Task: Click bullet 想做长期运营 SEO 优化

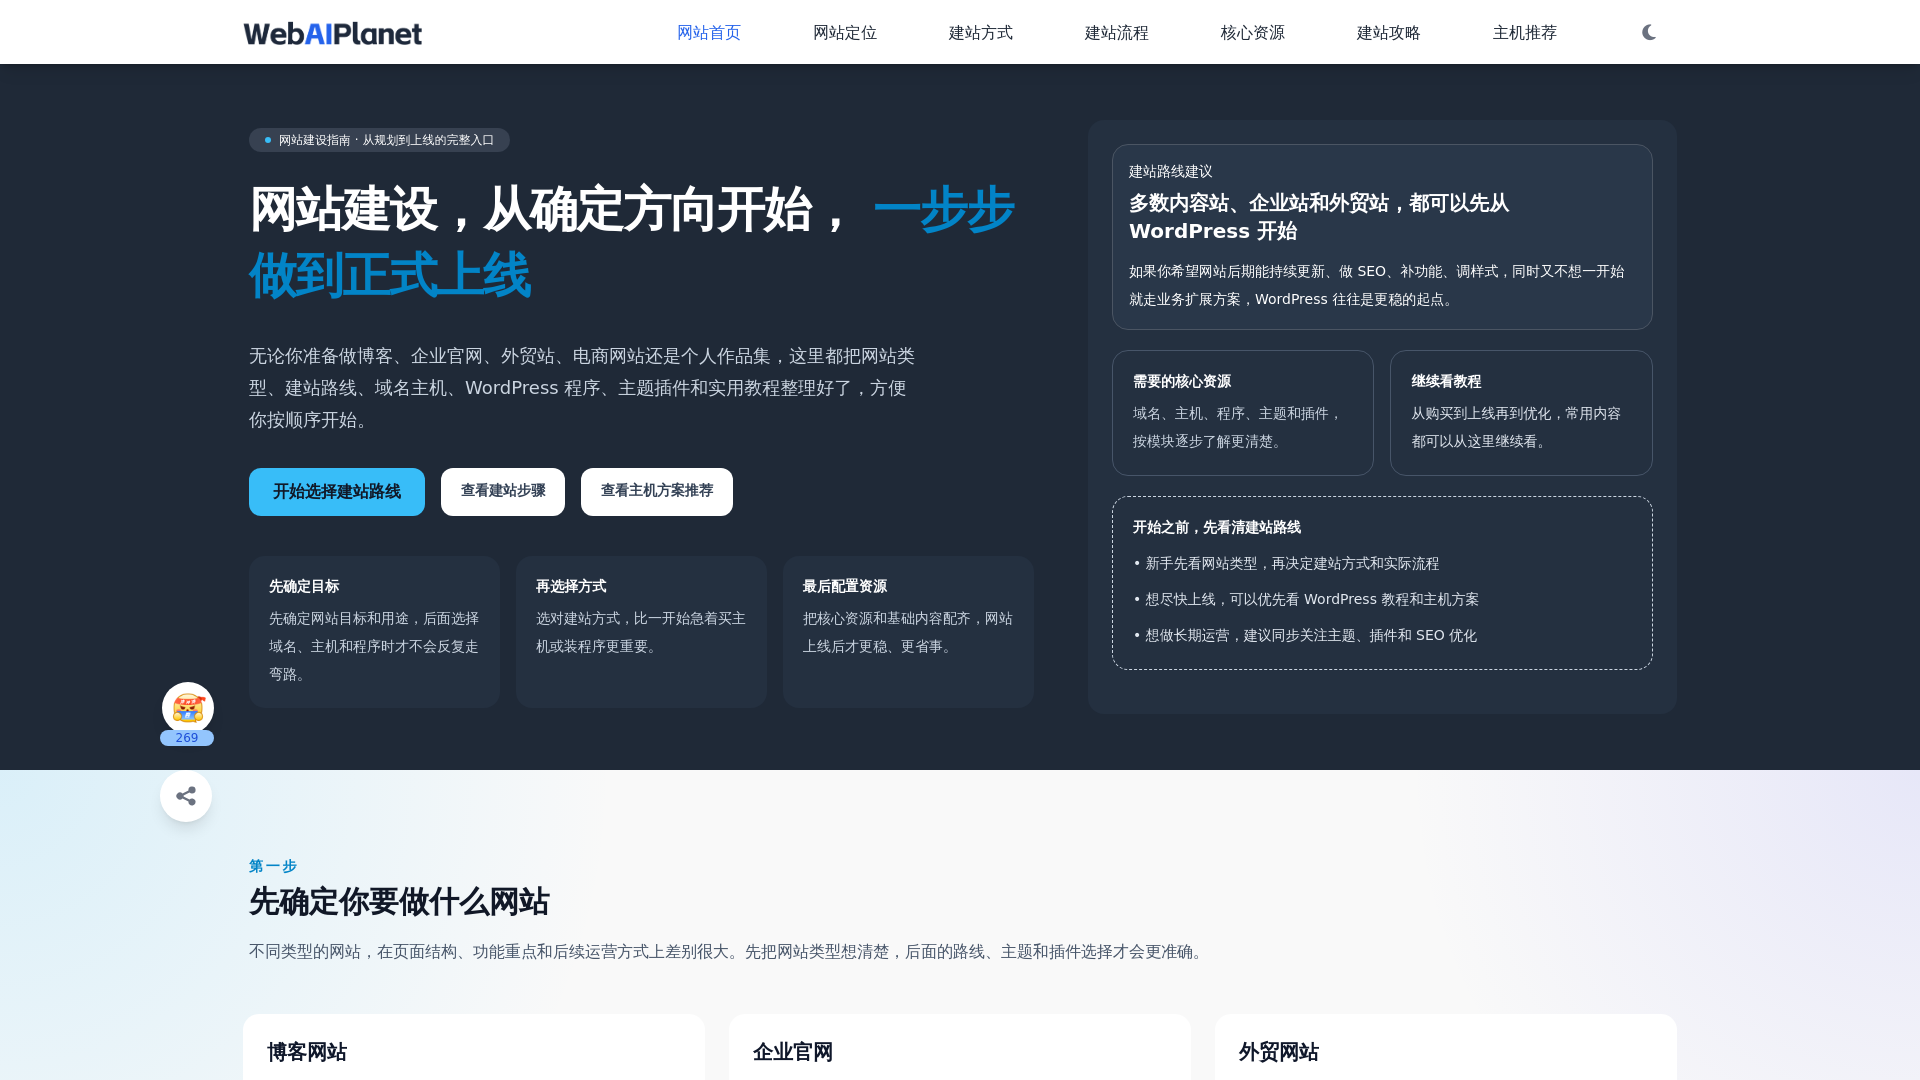Action: tap(1305, 636)
